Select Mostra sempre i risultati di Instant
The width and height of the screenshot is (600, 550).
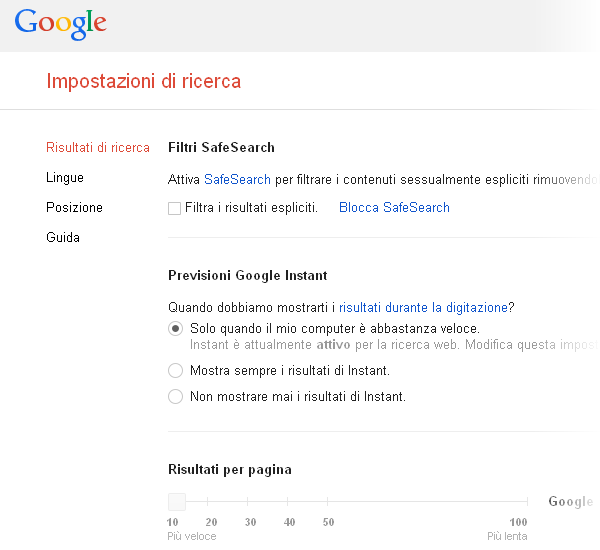tap(176, 371)
